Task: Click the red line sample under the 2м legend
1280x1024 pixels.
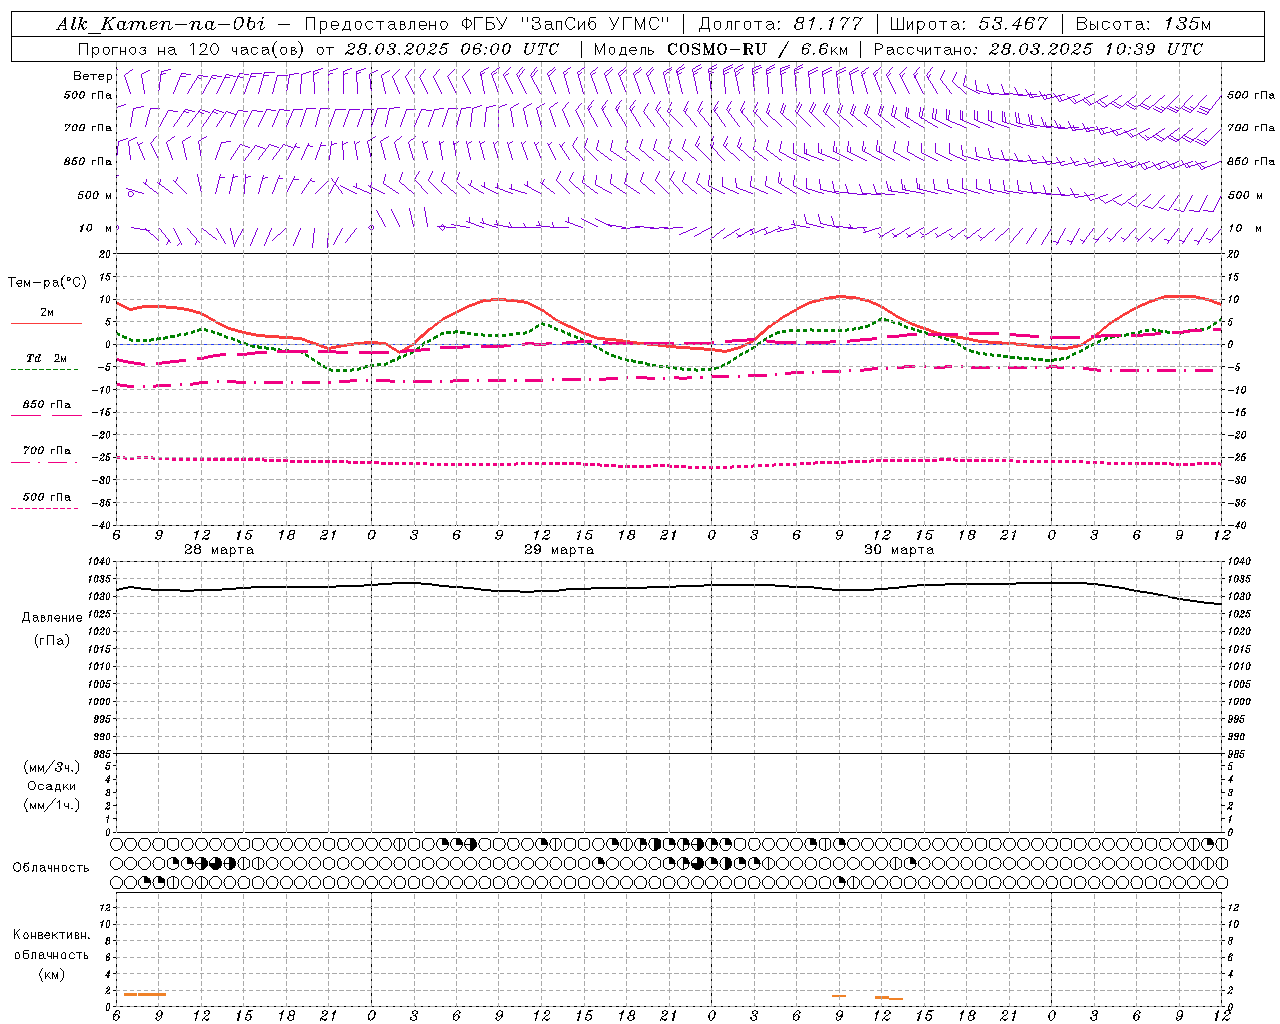Action: coord(46,323)
